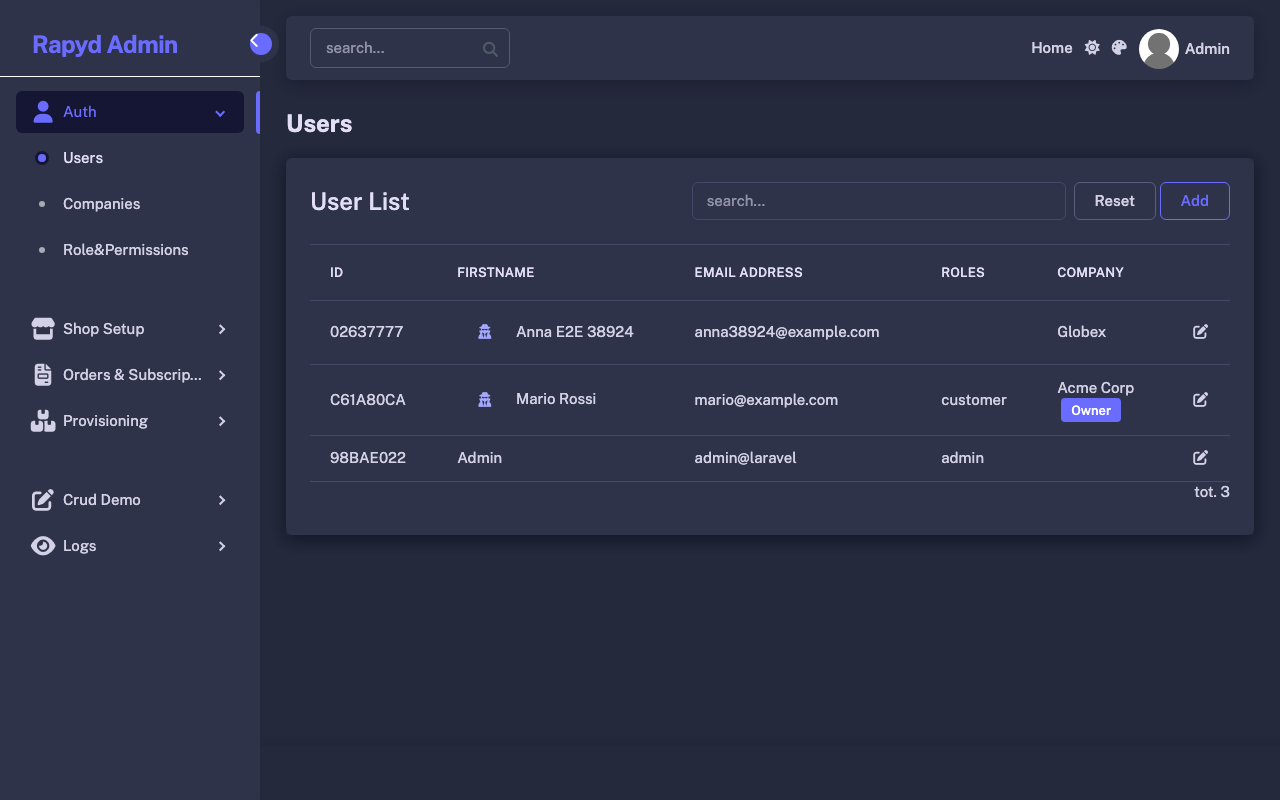Click the COMPANY column header
1280x800 pixels.
click(x=1091, y=272)
